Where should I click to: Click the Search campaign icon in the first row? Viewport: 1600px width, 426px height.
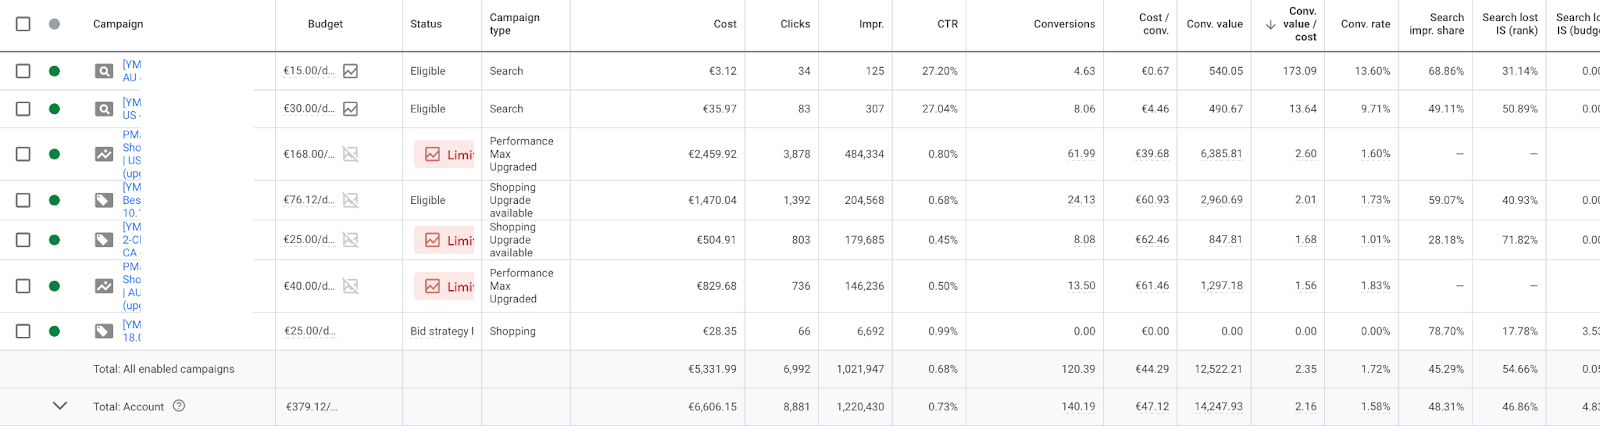pos(104,71)
